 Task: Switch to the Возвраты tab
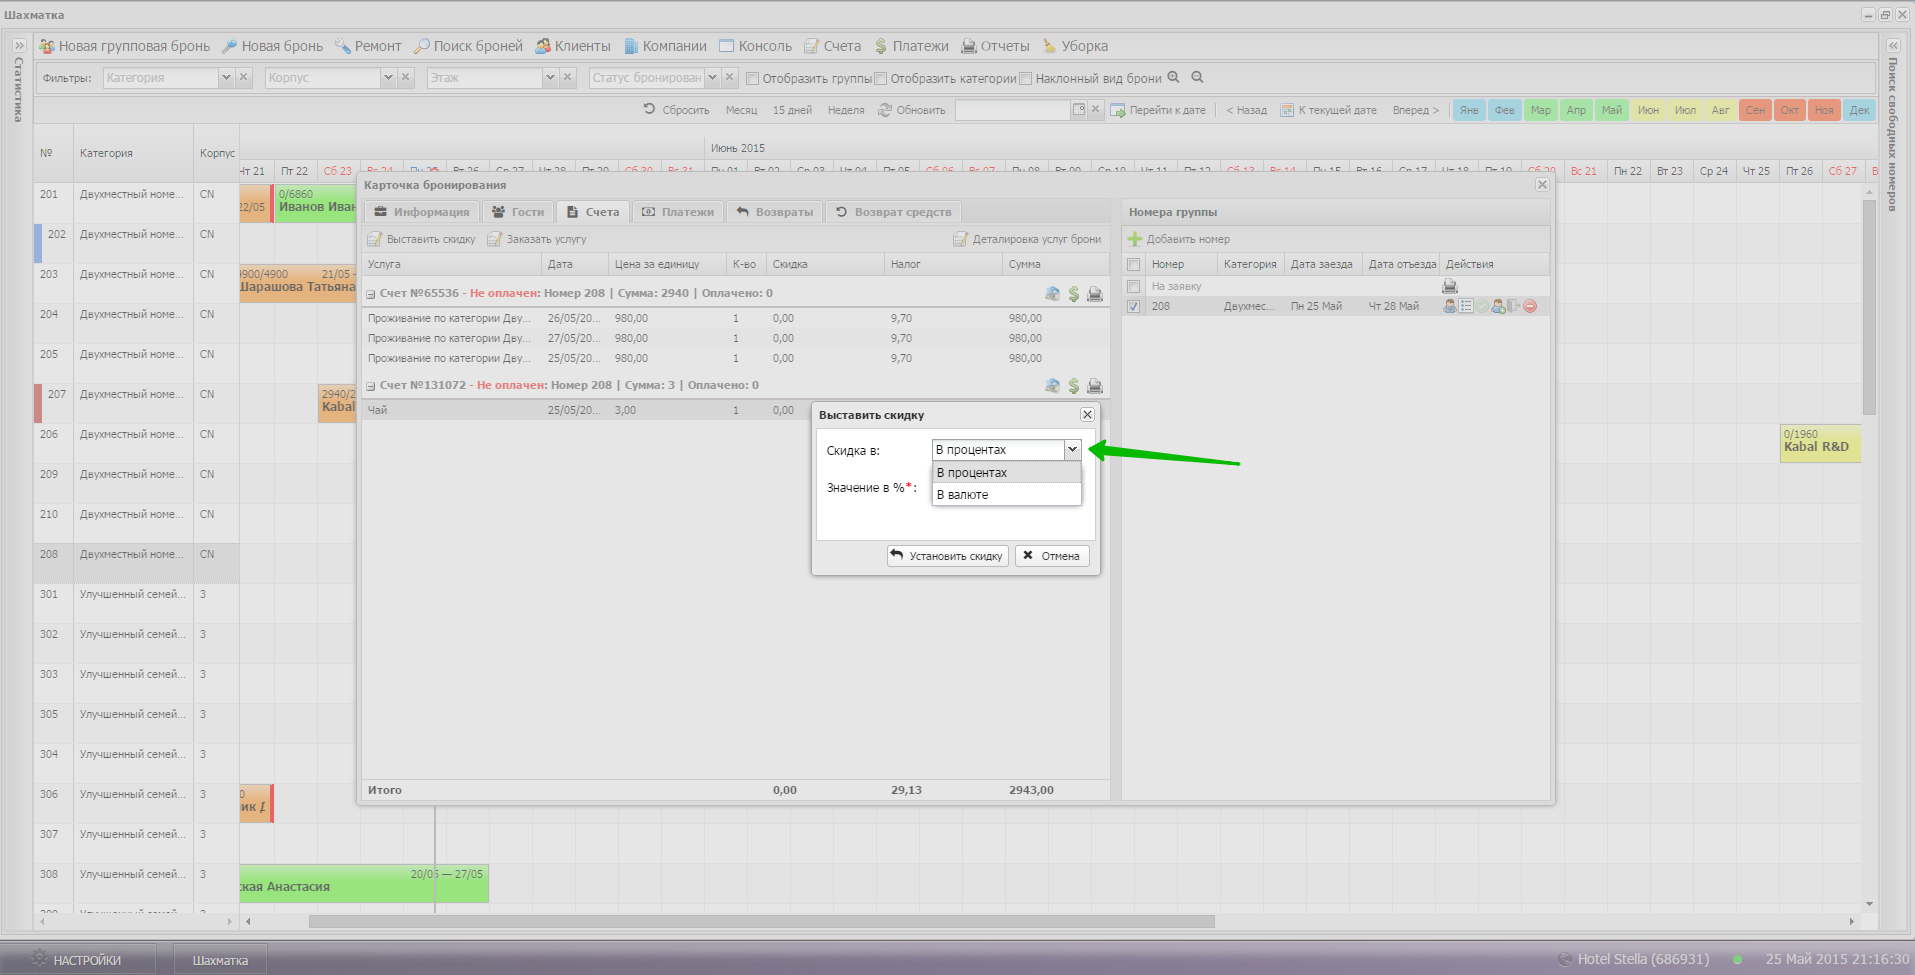pos(775,212)
